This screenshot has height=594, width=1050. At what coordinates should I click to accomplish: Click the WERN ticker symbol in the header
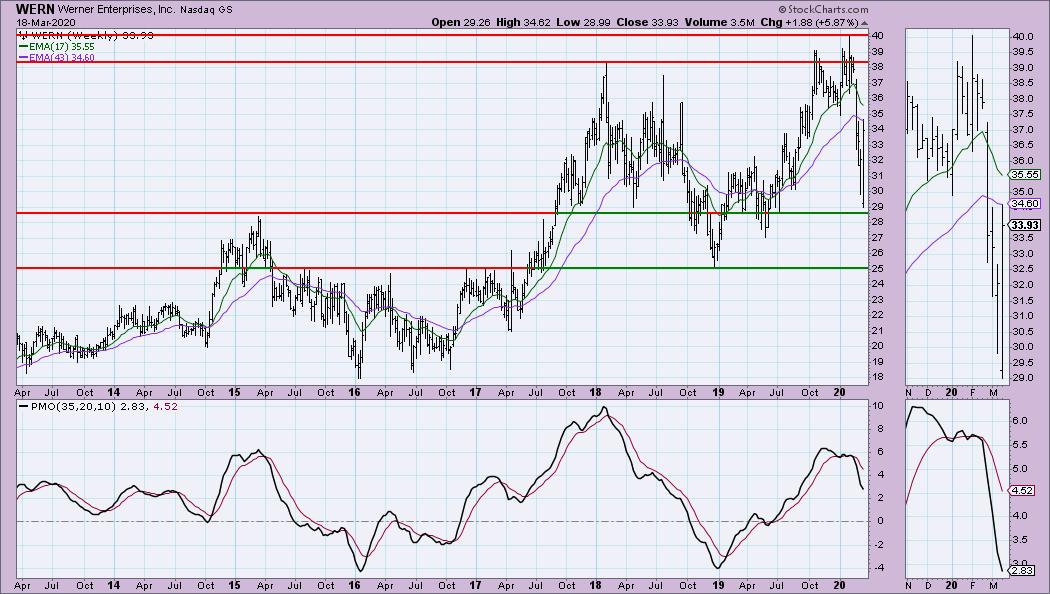click(35, 9)
